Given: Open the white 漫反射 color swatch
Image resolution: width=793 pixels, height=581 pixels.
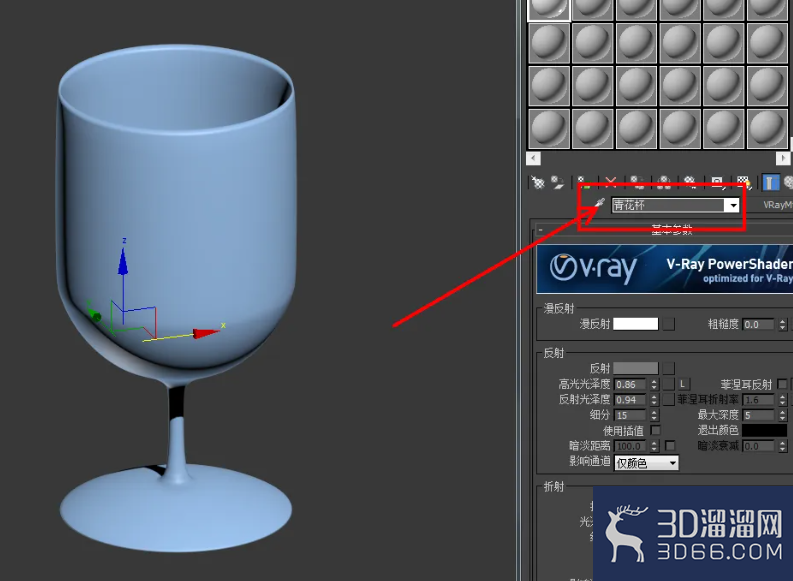Looking at the screenshot, I should tap(636, 324).
